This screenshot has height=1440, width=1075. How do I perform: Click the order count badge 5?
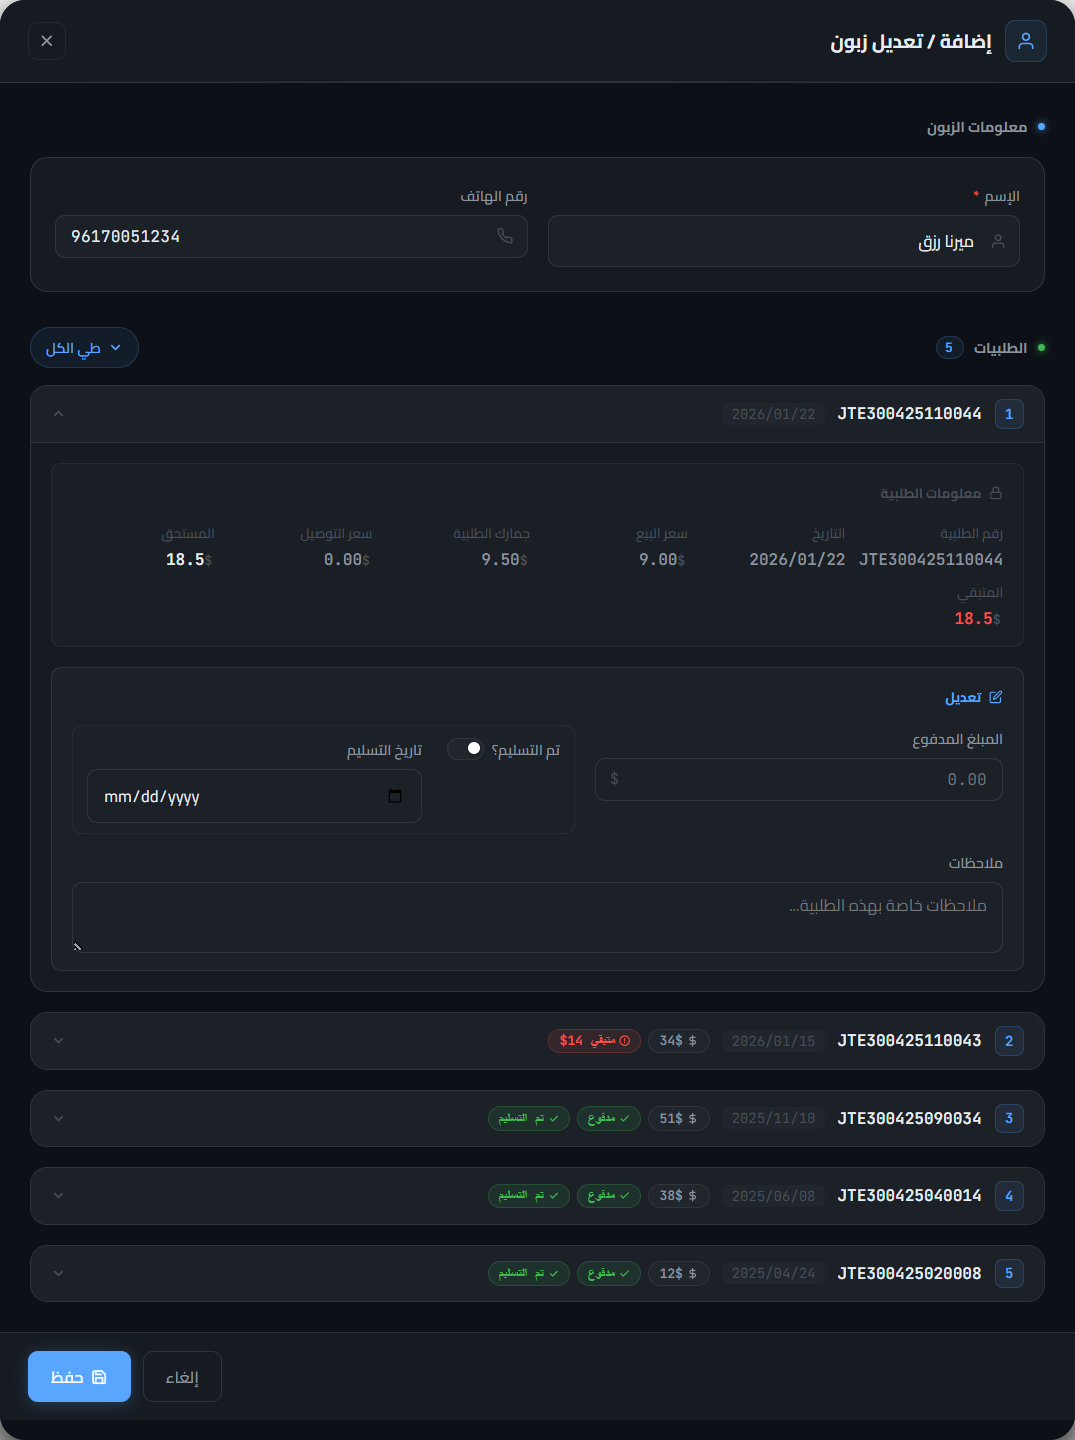(949, 348)
